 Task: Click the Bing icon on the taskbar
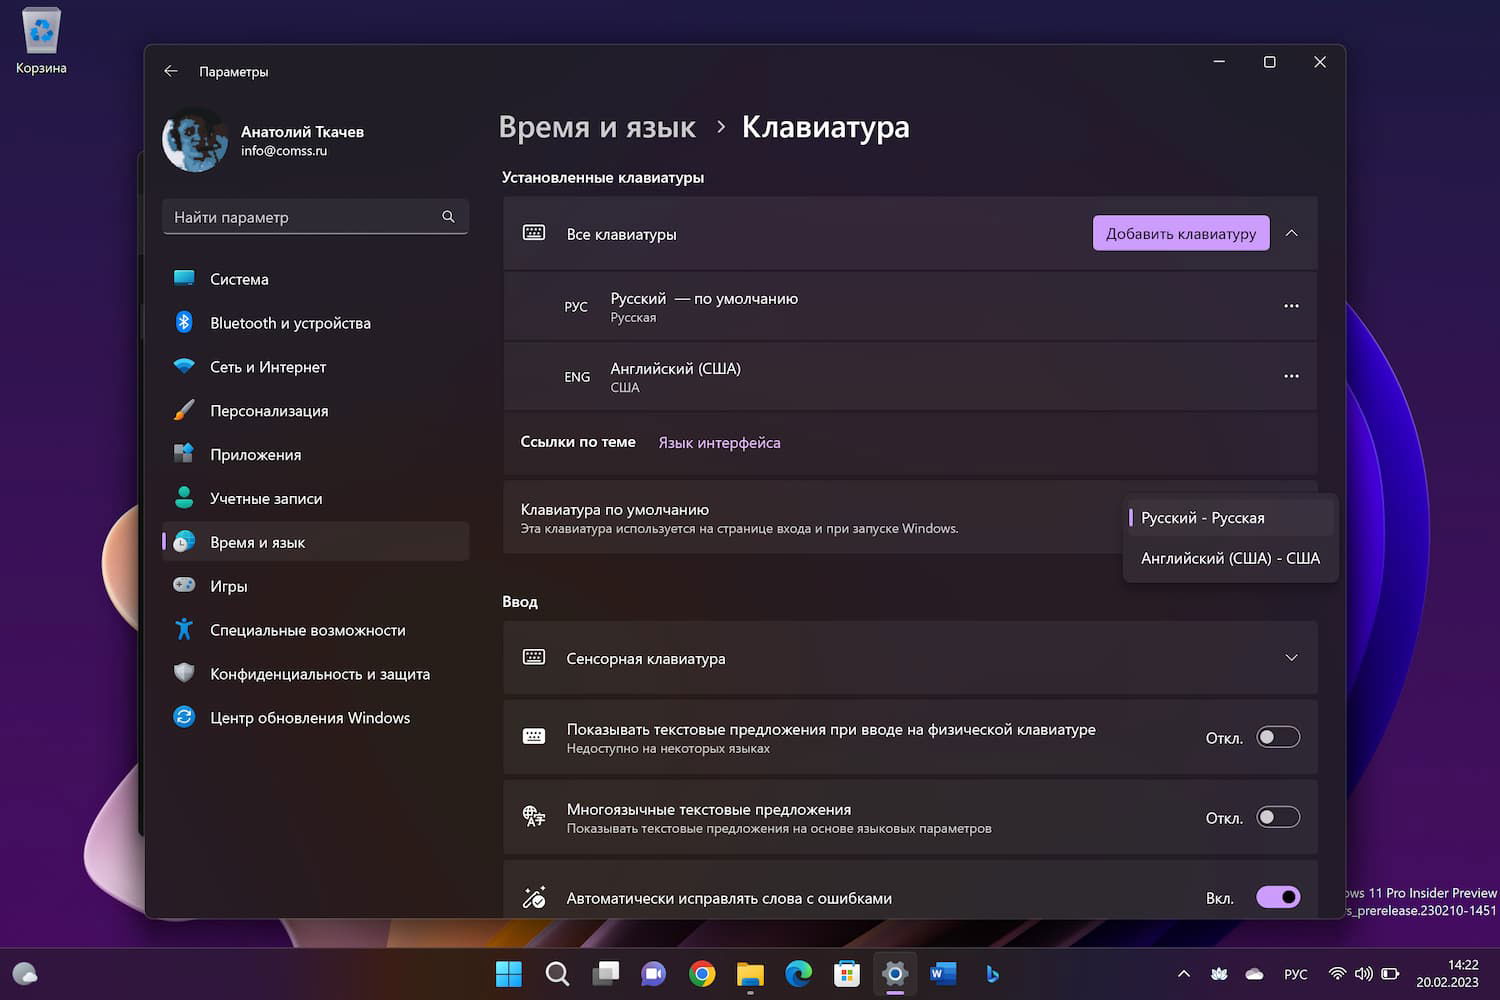coord(991,974)
